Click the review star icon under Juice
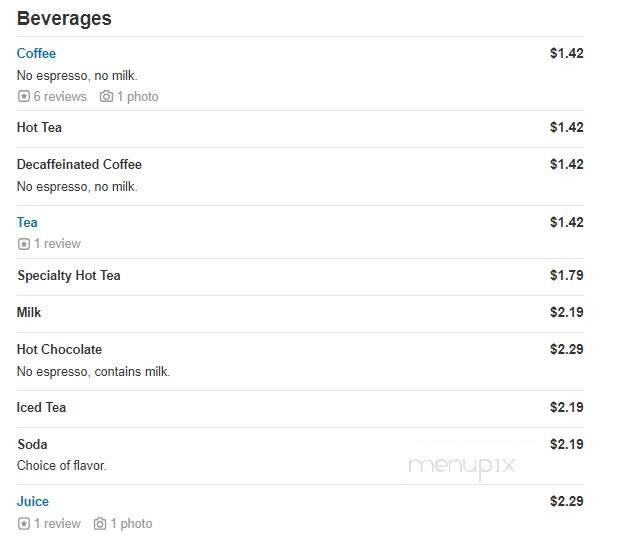This screenshot has height=548, width=641. tap(24, 523)
